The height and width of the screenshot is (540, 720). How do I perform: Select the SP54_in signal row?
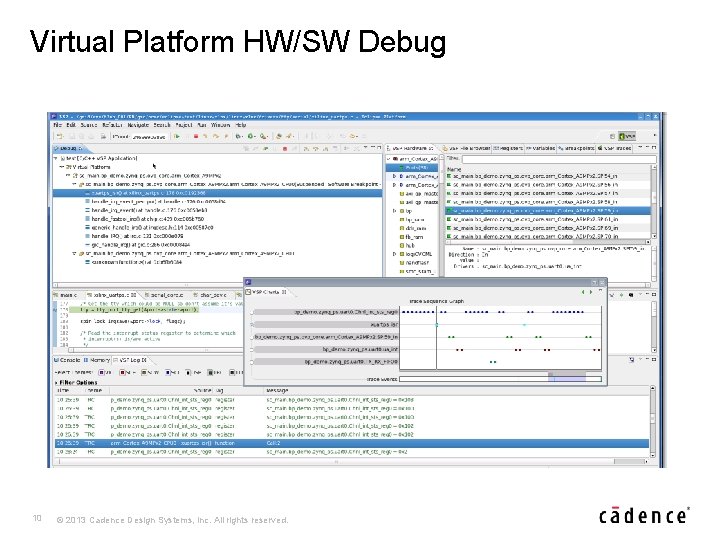(x=548, y=176)
